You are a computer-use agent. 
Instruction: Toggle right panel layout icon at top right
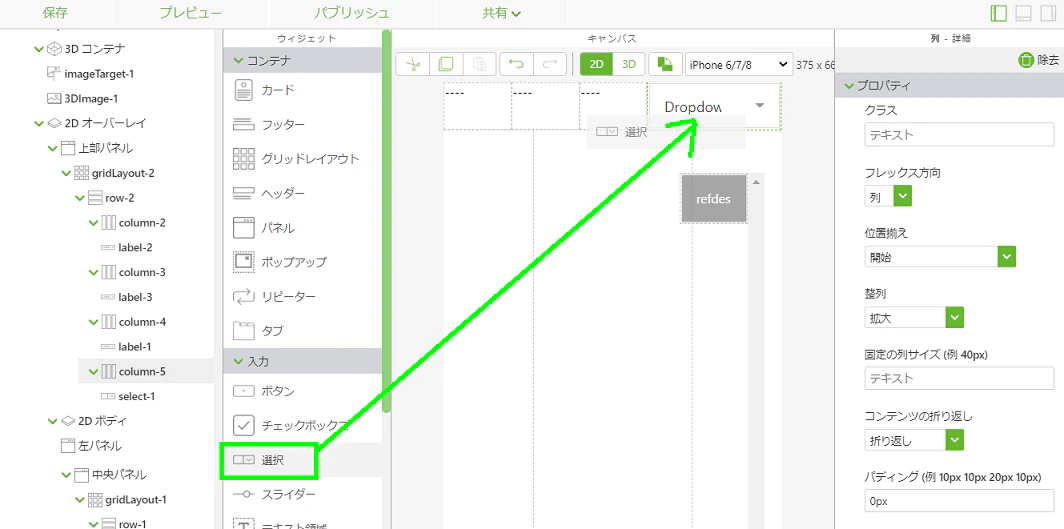coord(1048,14)
